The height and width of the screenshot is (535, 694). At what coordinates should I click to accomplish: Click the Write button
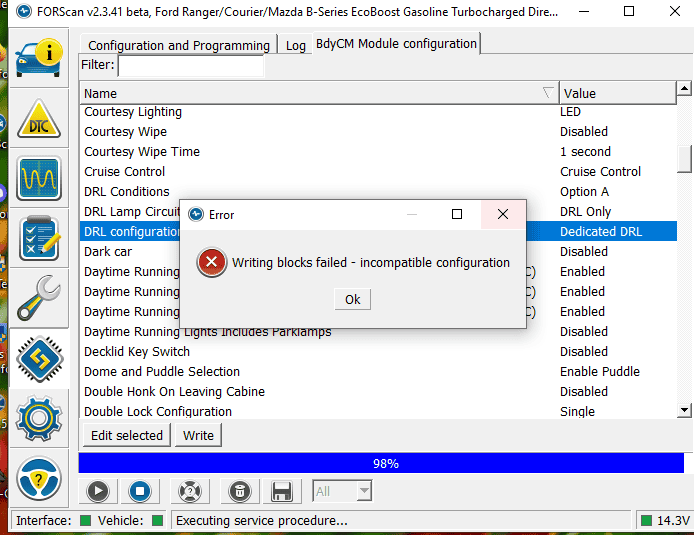[x=198, y=435]
